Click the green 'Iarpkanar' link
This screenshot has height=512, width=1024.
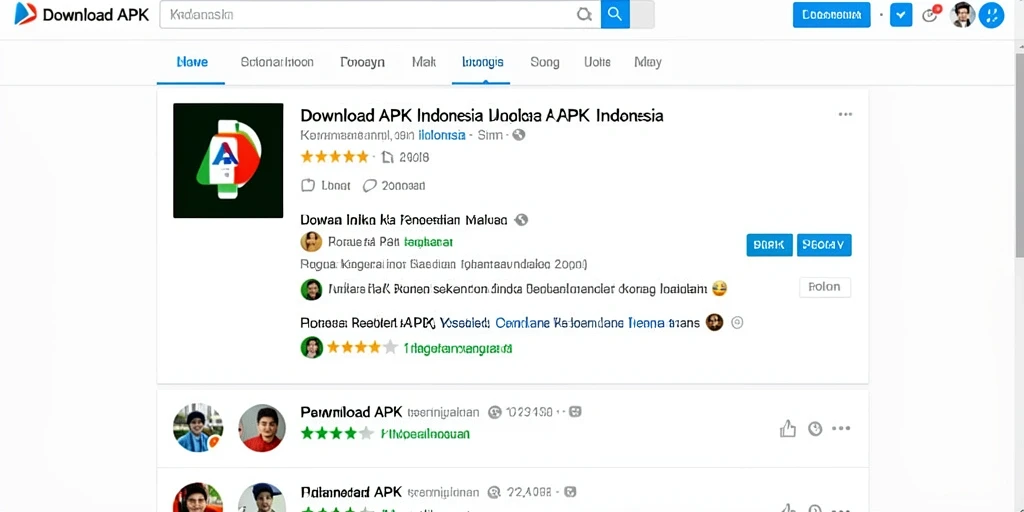tap(428, 242)
